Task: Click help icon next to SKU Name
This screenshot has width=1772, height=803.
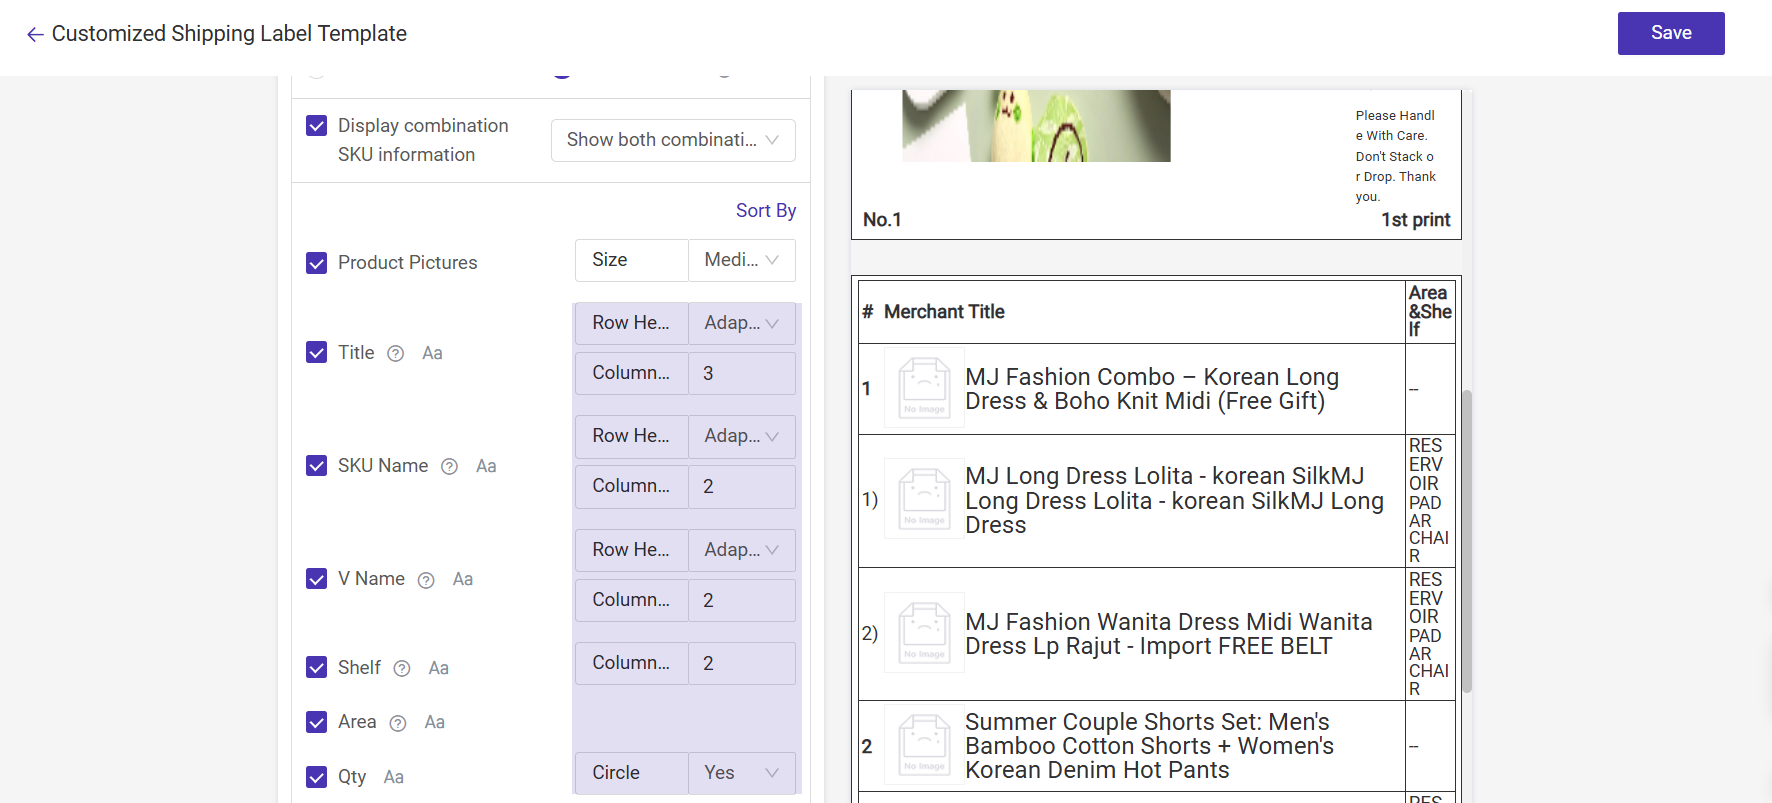Action: pyautogui.click(x=450, y=466)
